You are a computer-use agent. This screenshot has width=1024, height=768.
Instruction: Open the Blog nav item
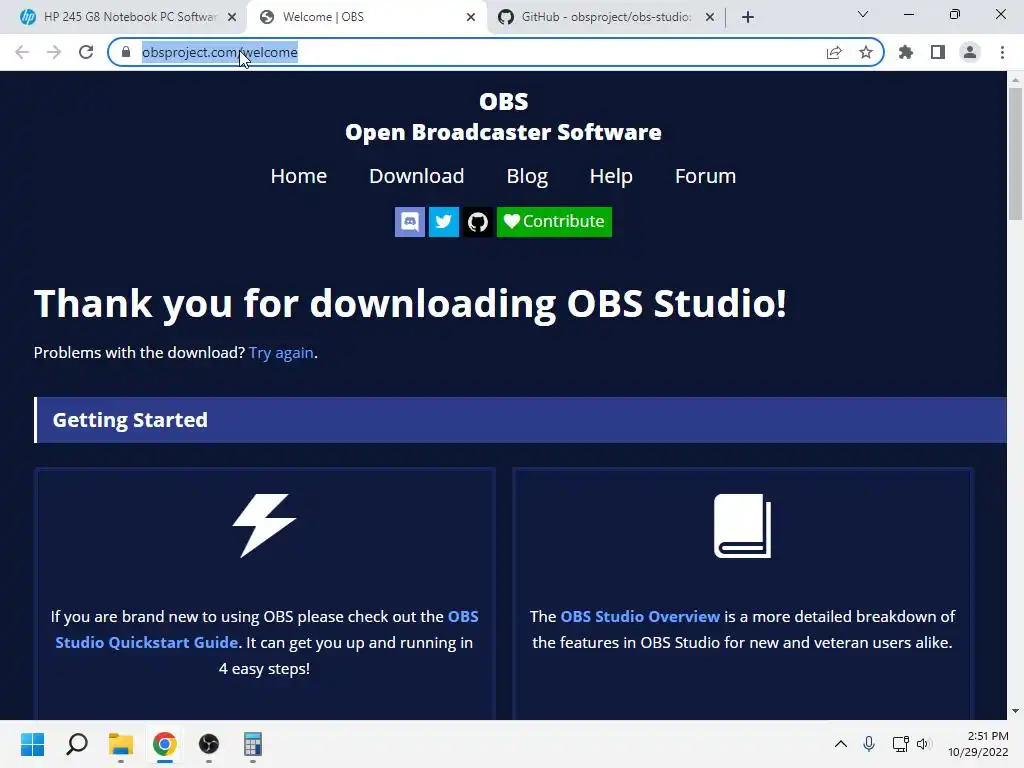click(x=527, y=176)
